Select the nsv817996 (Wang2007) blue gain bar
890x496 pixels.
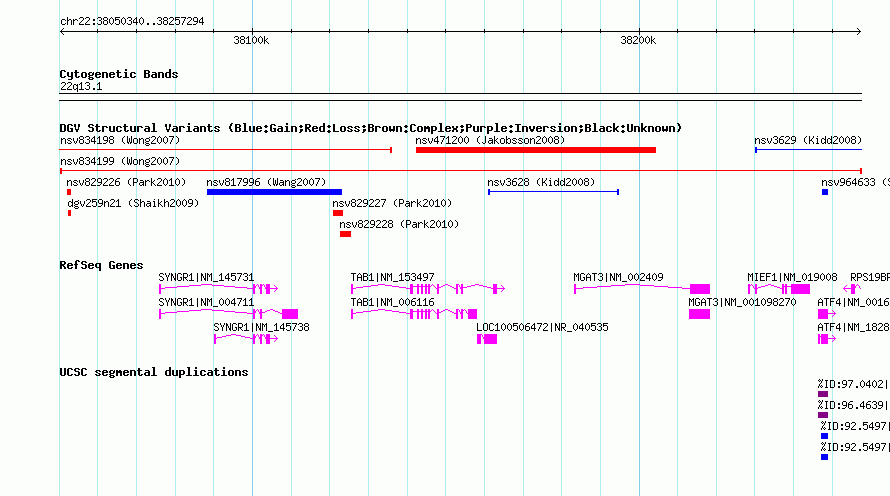274,192
